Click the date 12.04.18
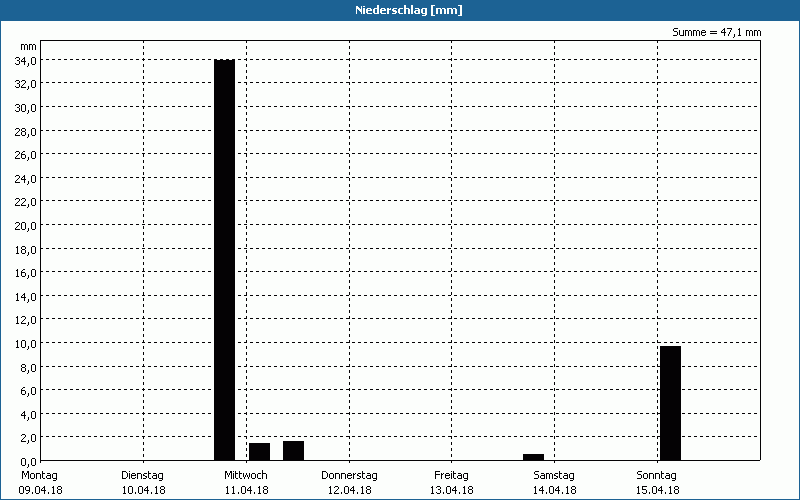Viewport: 800px width, 500px height. [349, 490]
